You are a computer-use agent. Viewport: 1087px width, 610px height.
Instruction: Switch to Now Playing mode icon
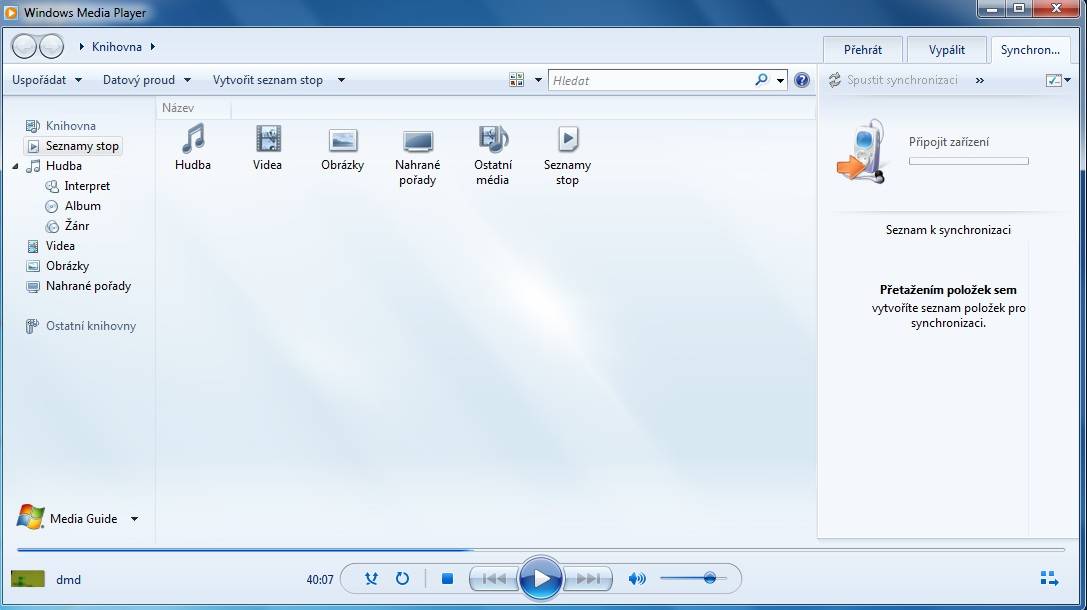point(1049,579)
